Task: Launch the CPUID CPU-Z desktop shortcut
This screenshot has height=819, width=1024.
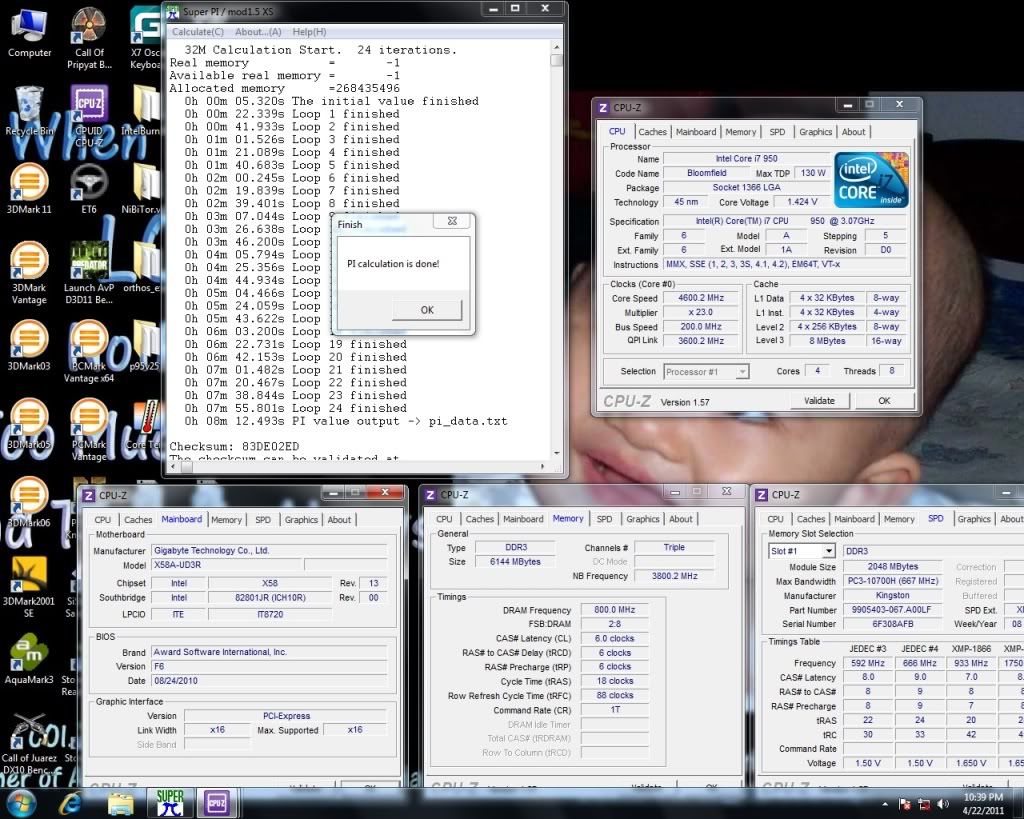Action: coord(89,116)
